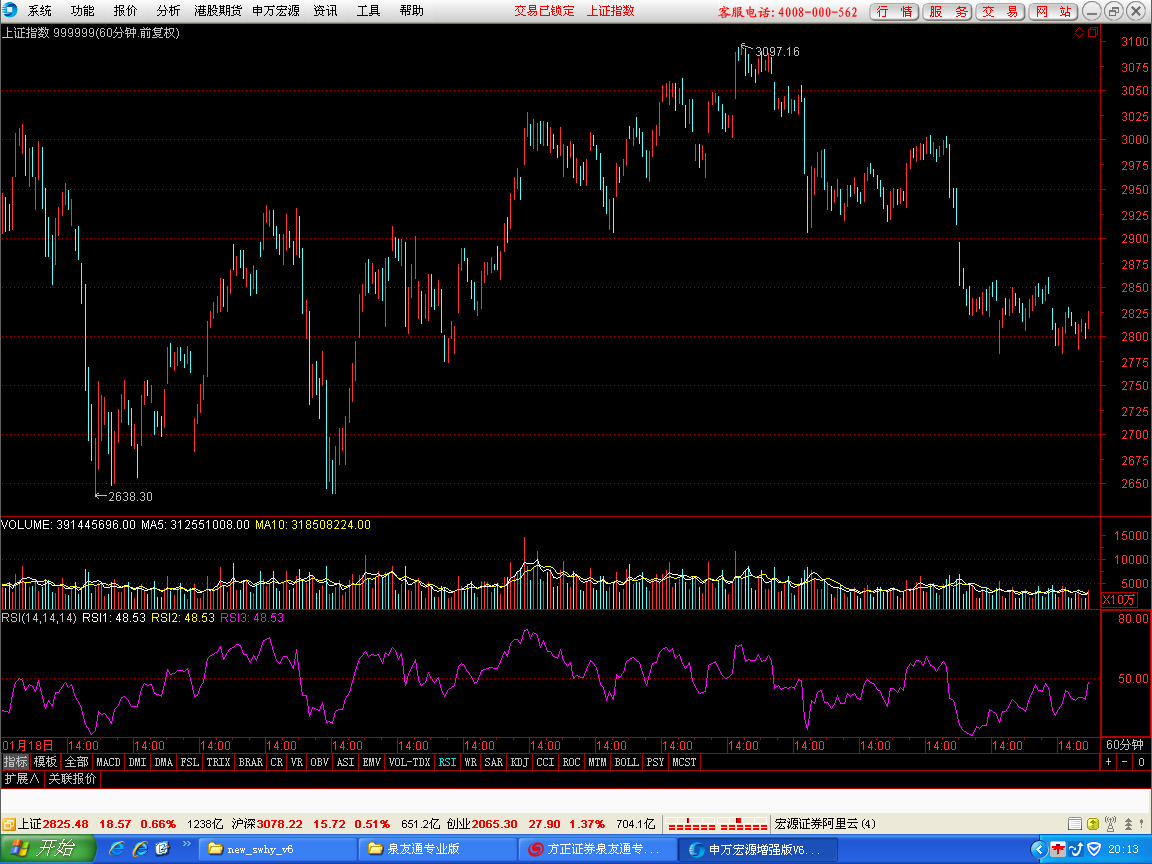Open the 资讯 menu
Image resolution: width=1152 pixels, height=864 pixels.
pyautogui.click(x=325, y=11)
